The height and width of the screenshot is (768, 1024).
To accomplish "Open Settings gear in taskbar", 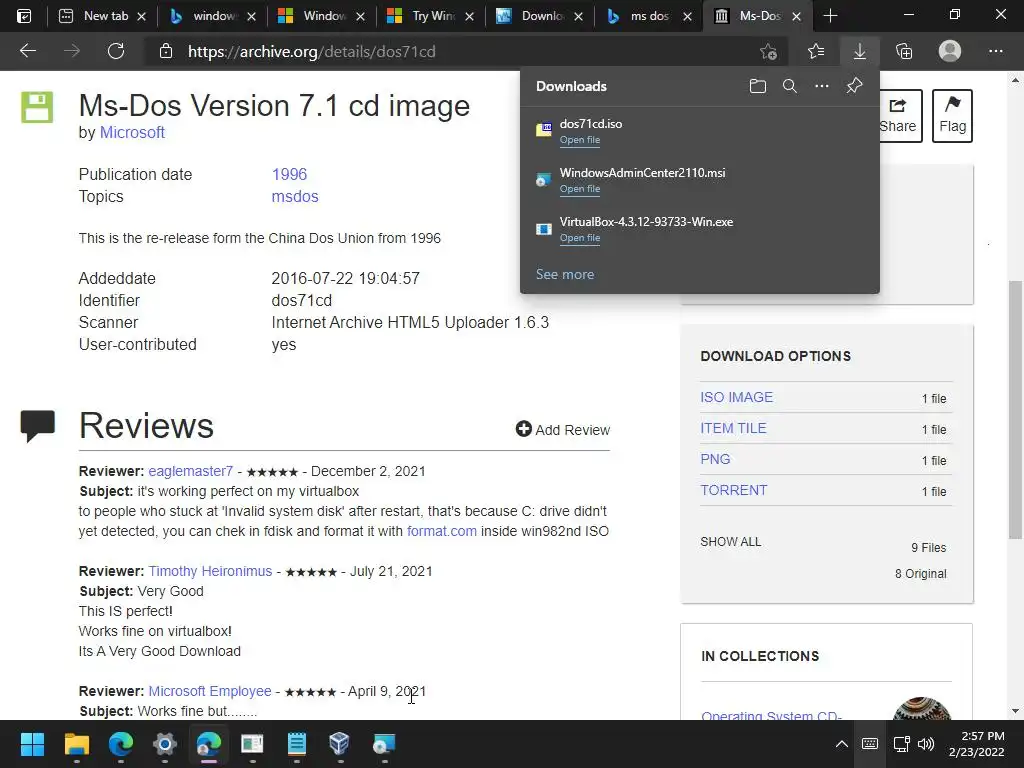I will [165, 744].
